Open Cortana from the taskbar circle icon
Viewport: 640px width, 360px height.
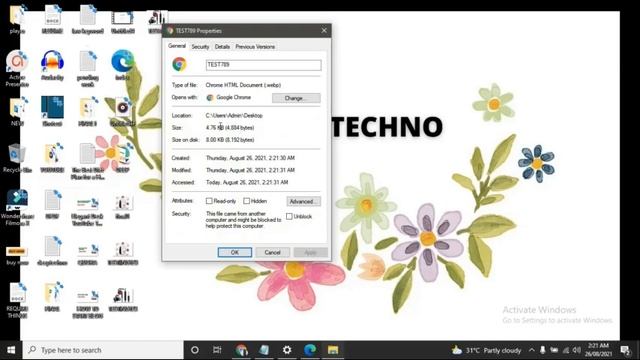click(195, 350)
